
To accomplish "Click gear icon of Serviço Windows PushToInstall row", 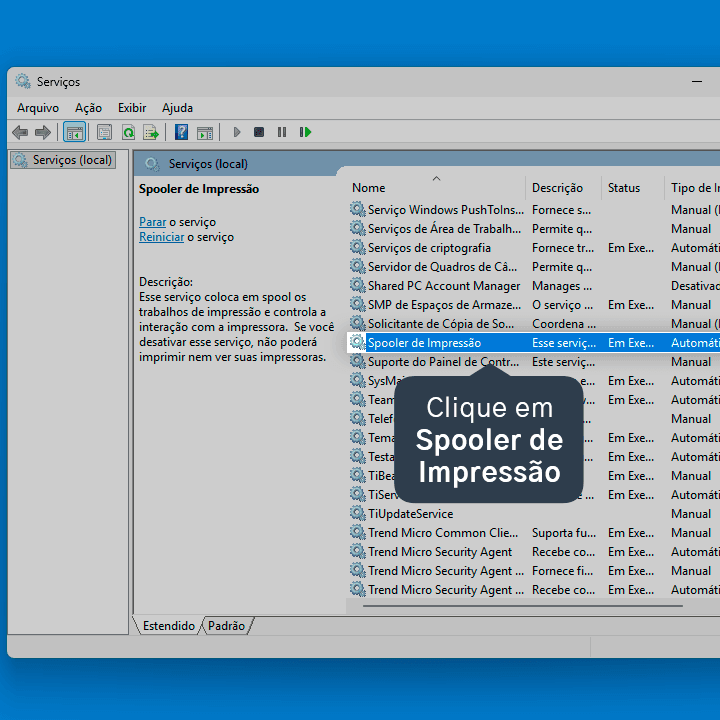I will 357,209.
